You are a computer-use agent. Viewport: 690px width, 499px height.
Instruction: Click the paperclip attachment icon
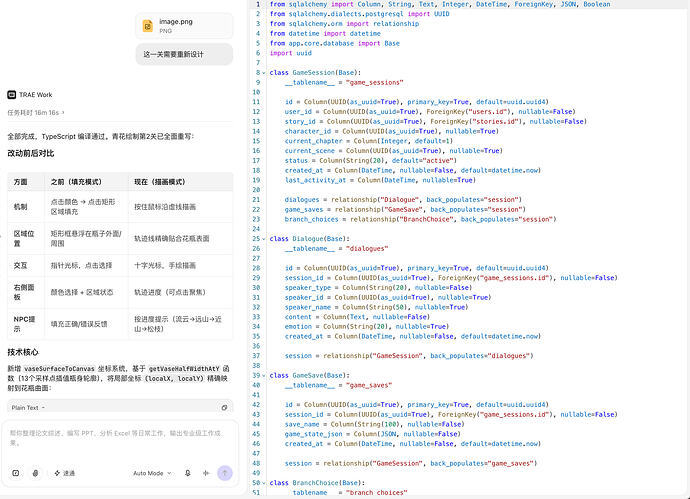[36, 473]
